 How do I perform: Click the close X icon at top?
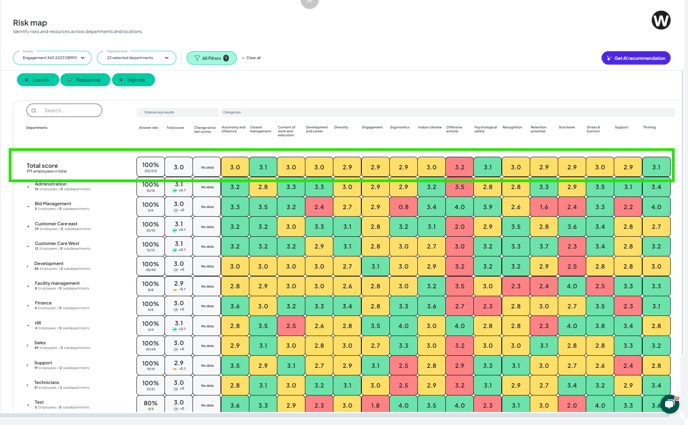(310, 3)
